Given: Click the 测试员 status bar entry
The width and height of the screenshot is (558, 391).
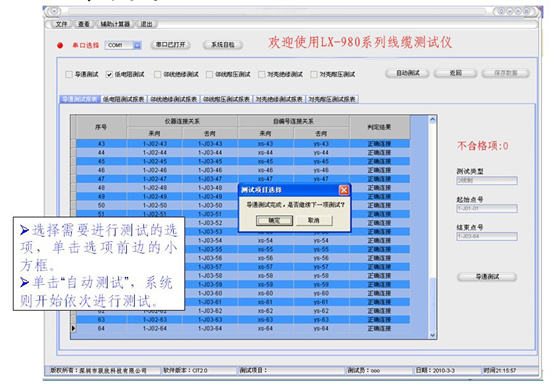Looking at the screenshot, I should point(379,371).
